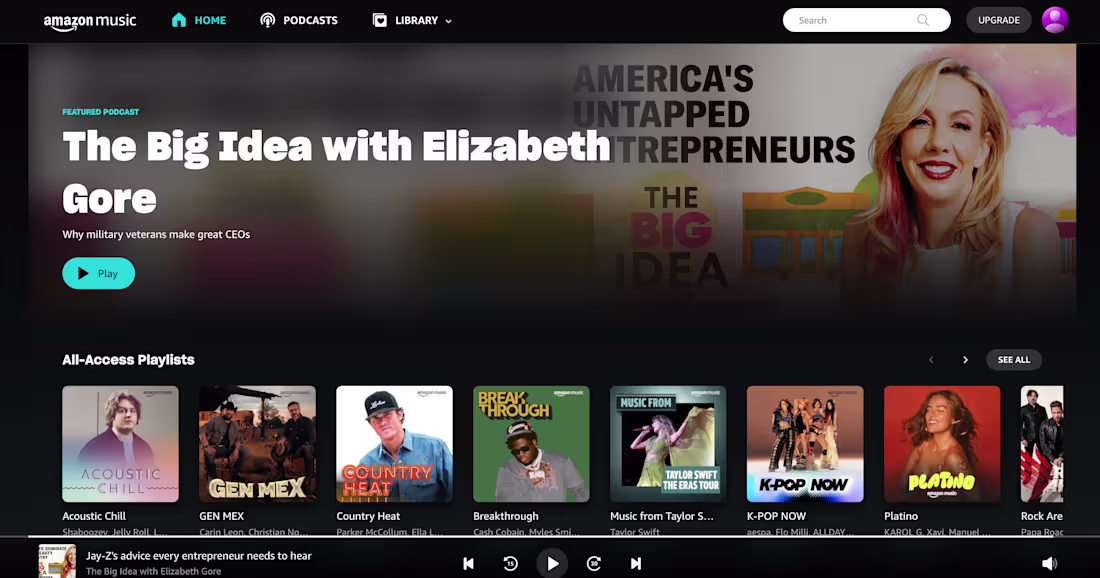This screenshot has height=578, width=1100.
Task: Toggle playback with the pause/play control
Action: point(553,563)
